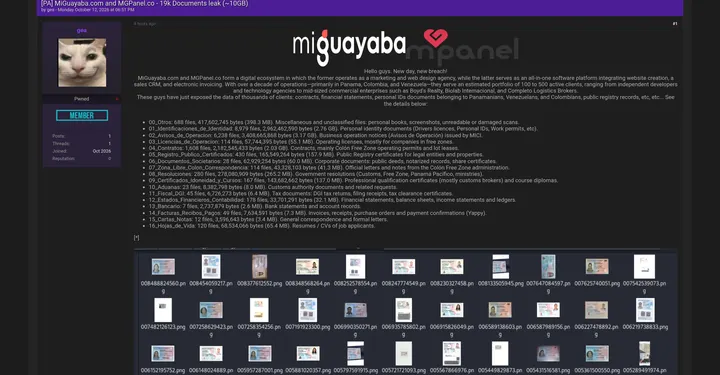
Task: Open file icon 007647084597.png
Action: 548,267
